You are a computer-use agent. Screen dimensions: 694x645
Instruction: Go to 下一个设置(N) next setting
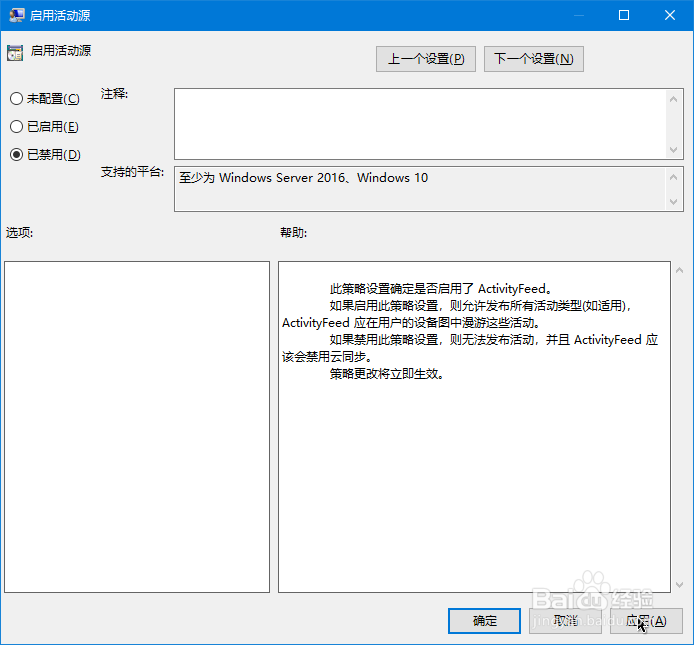click(x=534, y=59)
